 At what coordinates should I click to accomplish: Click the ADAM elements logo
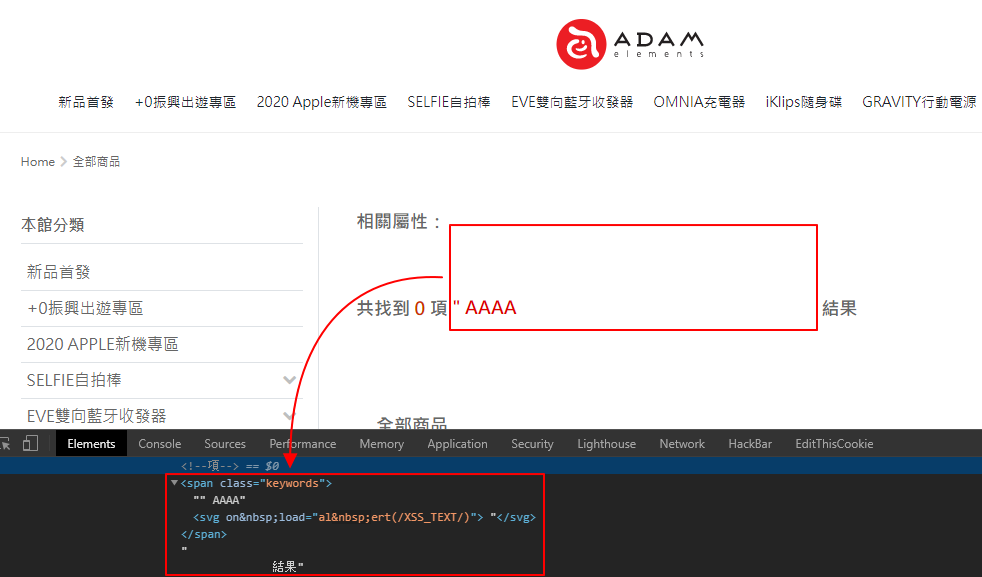click(630, 44)
